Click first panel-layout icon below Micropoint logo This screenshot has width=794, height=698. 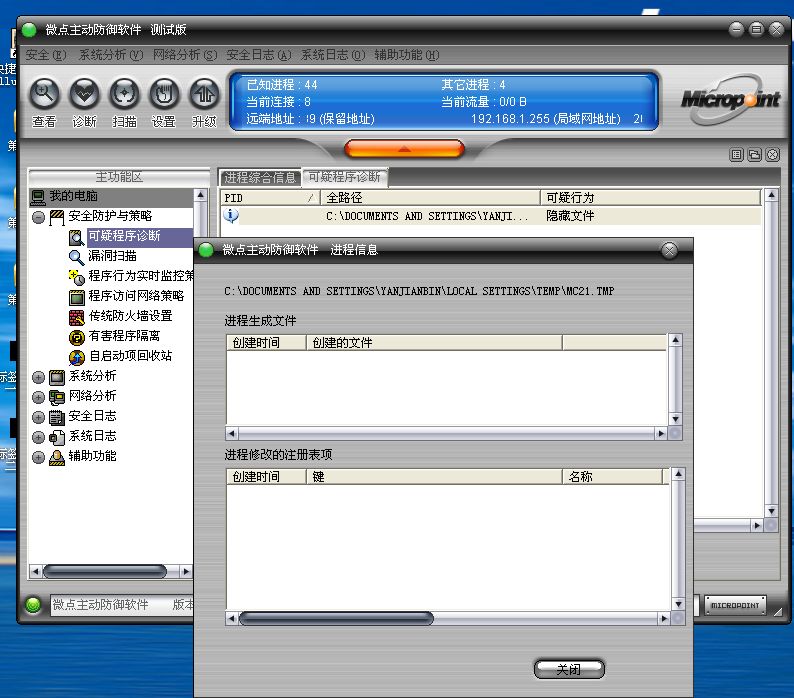[x=737, y=154]
